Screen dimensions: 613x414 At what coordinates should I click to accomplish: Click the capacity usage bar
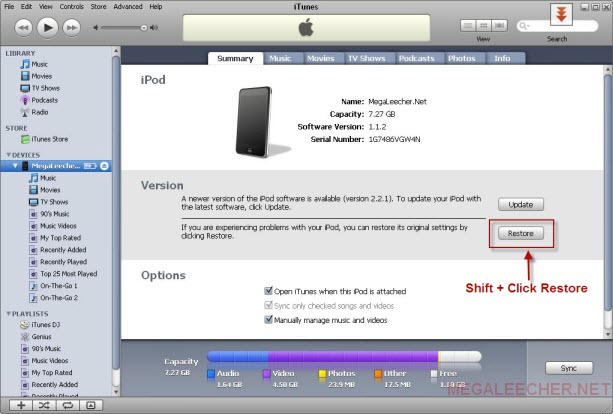coord(344,357)
